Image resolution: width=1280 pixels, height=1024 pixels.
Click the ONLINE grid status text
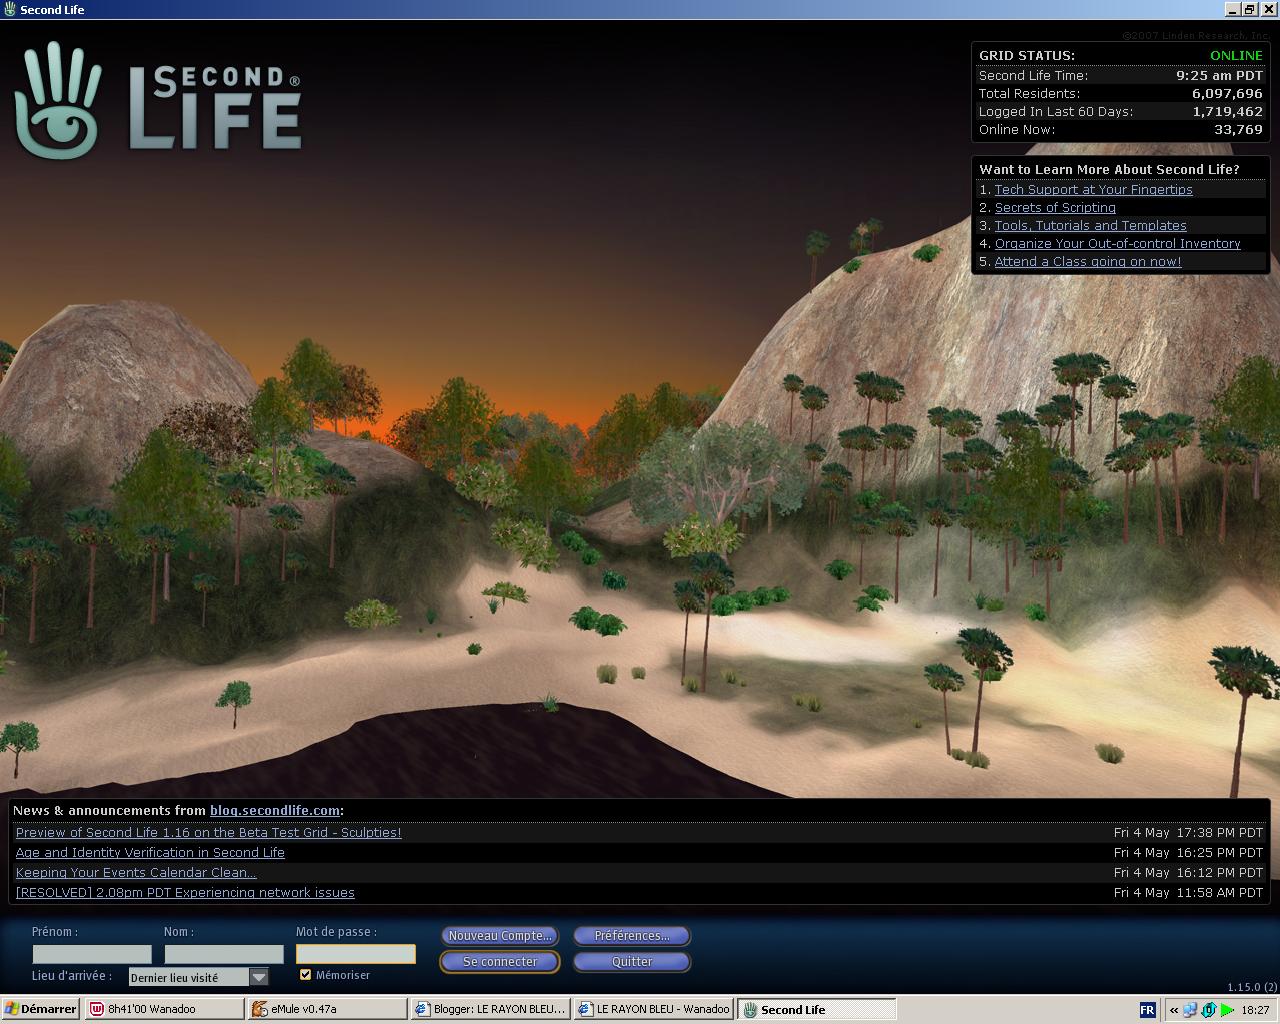tap(1236, 56)
